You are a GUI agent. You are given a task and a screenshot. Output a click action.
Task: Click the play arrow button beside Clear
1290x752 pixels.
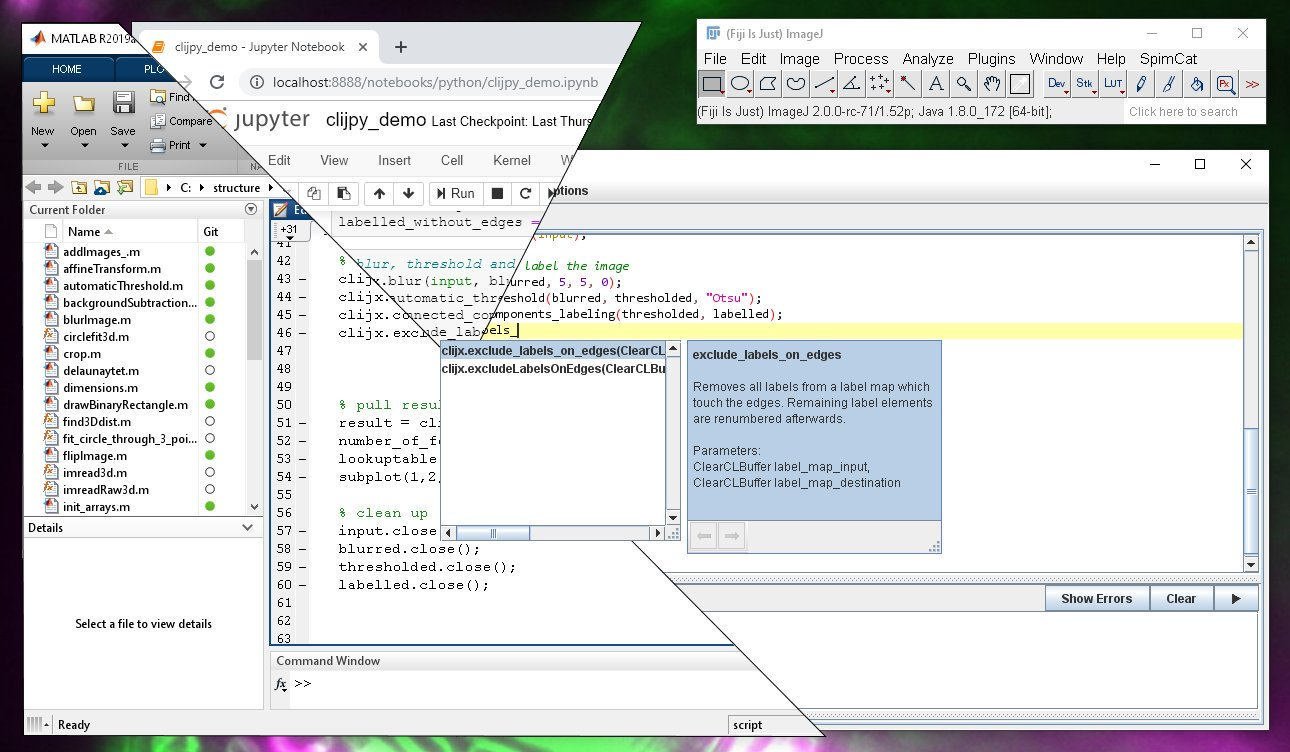[1236, 599]
